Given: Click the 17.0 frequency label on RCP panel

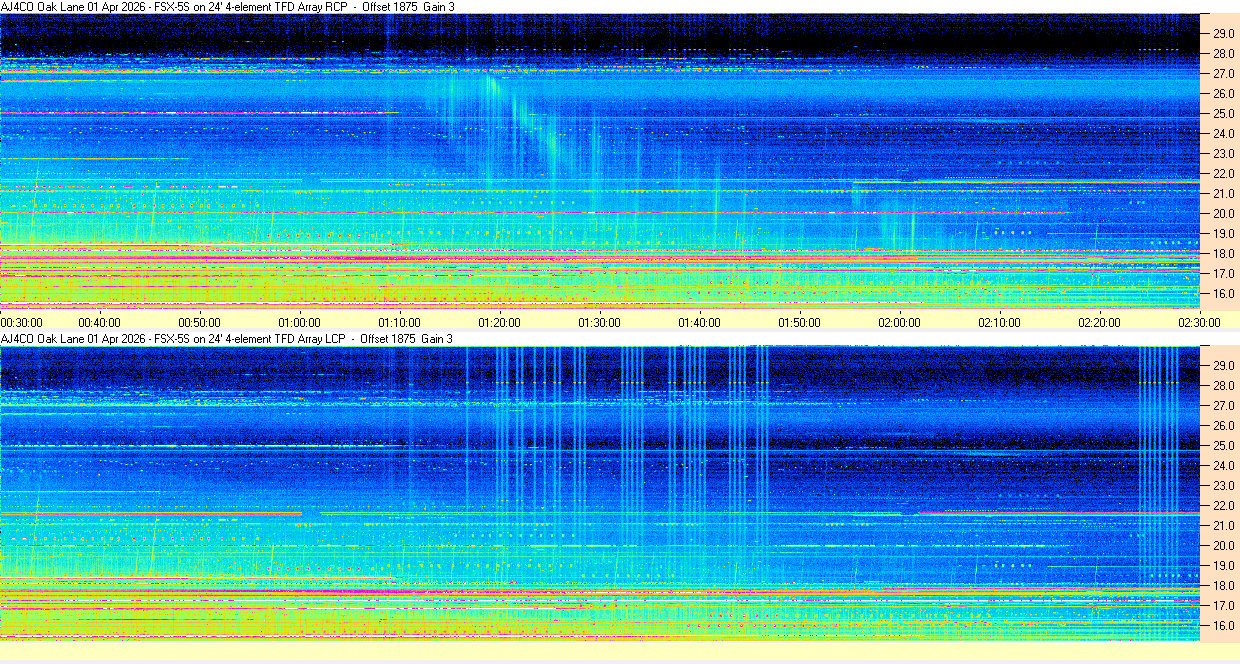Looking at the screenshot, I should (1223, 273).
